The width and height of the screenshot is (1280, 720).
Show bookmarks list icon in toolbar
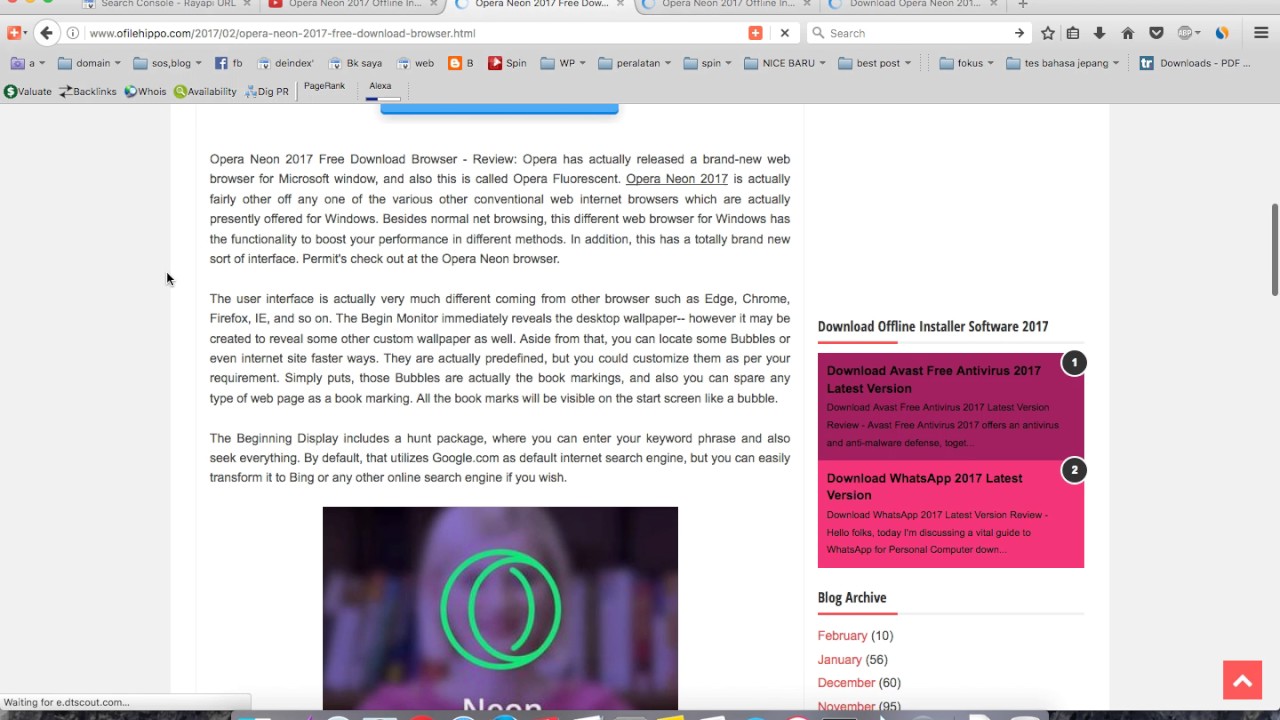(x=1073, y=33)
